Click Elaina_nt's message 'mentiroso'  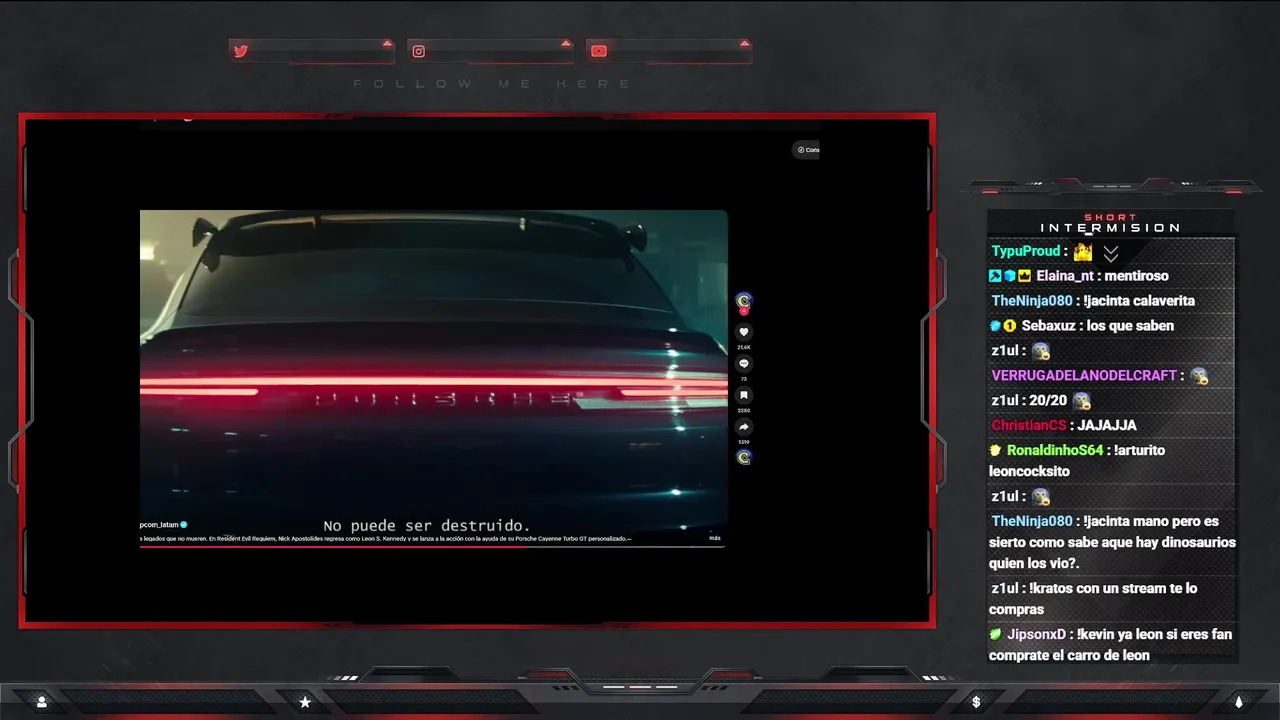[1136, 276]
